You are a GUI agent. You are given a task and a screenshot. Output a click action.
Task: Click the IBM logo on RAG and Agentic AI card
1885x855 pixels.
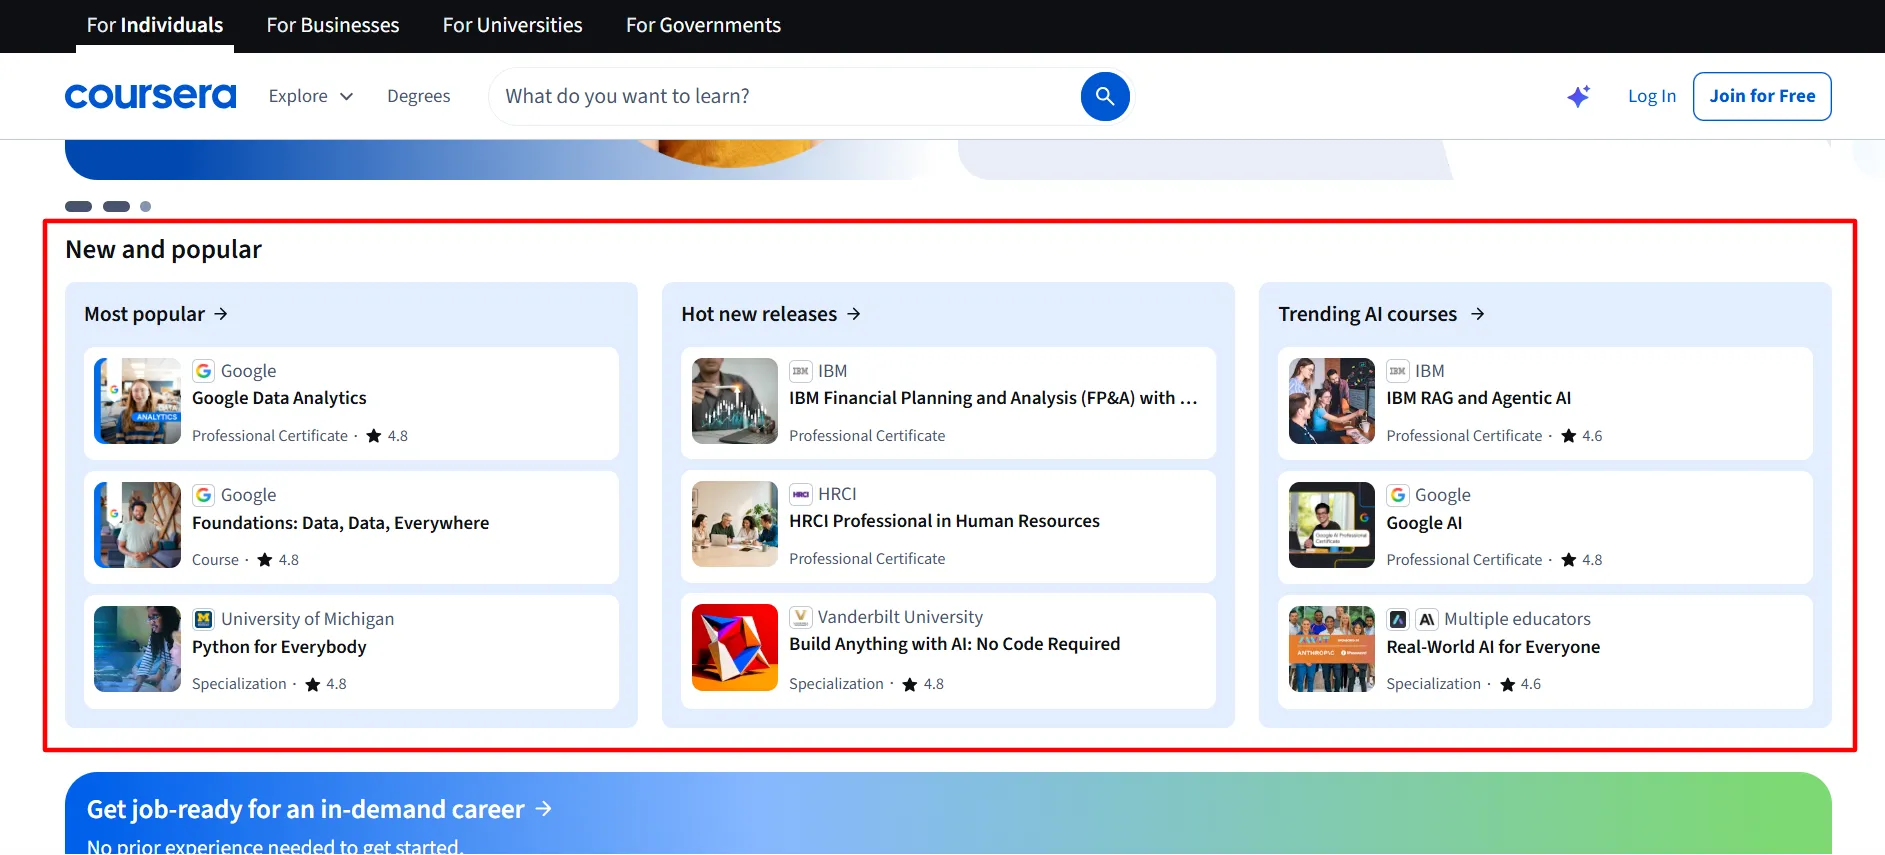[x=1398, y=371]
